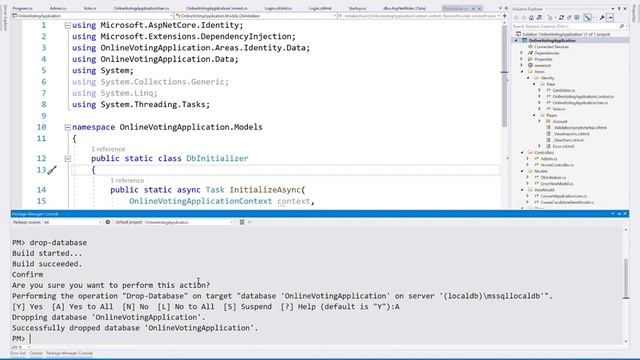Select HomeController.cs in Solution Explorer

pos(557,165)
